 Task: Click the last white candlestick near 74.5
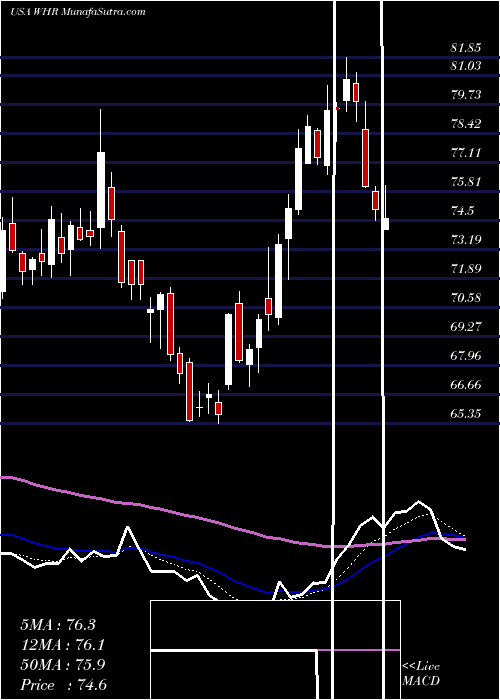coord(385,224)
